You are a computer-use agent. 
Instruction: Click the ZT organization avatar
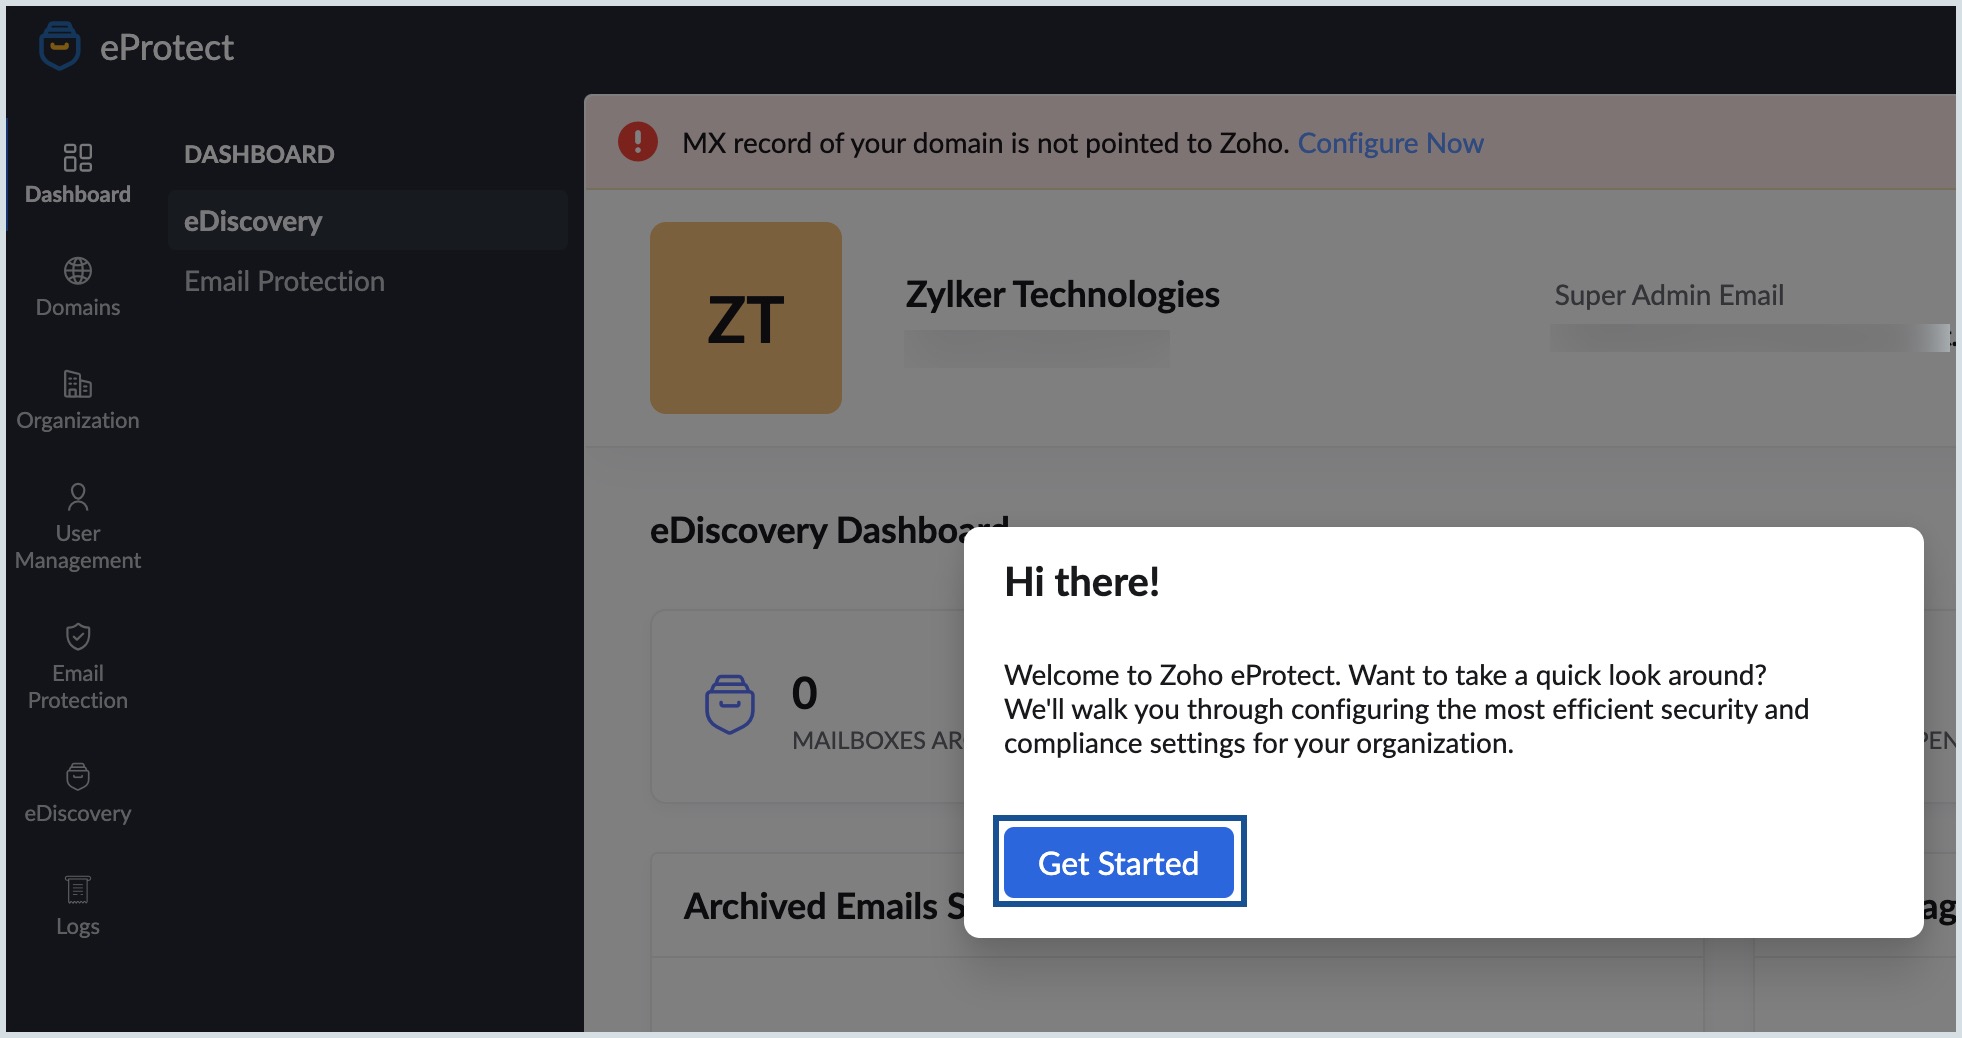click(x=746, y=318)
